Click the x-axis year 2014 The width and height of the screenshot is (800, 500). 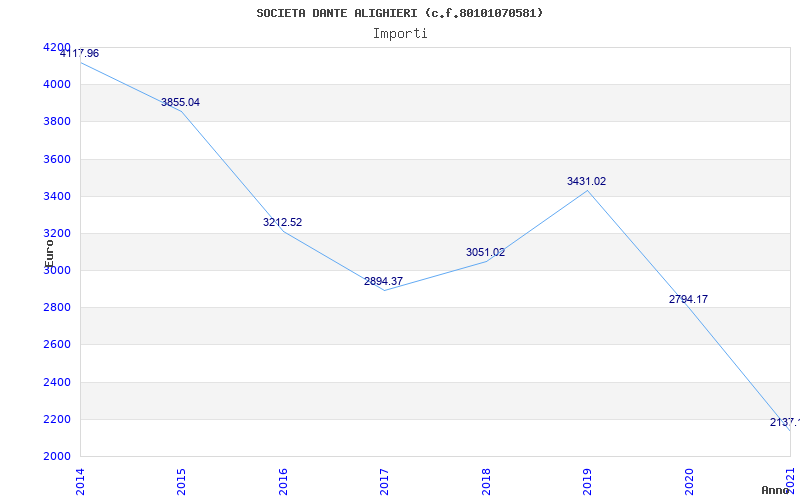pos(80,482)
